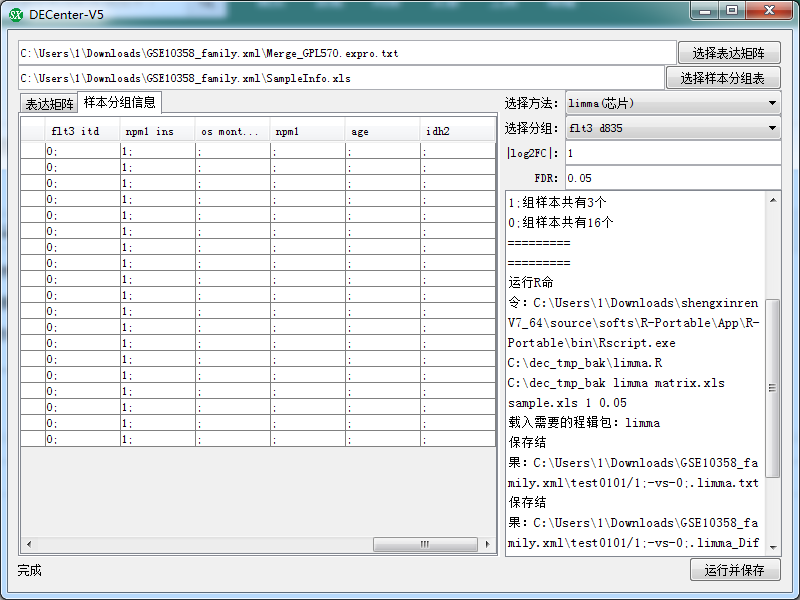
Task: Click the FDR value field
Action: 672,178
